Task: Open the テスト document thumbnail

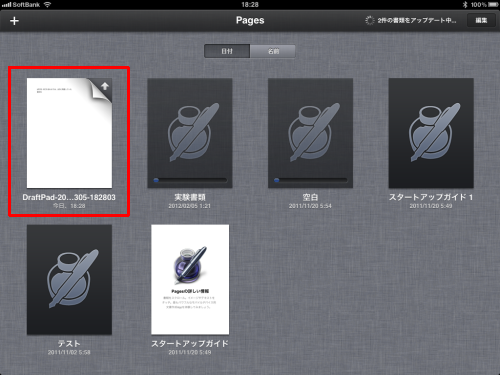Action: pos(69,280)
